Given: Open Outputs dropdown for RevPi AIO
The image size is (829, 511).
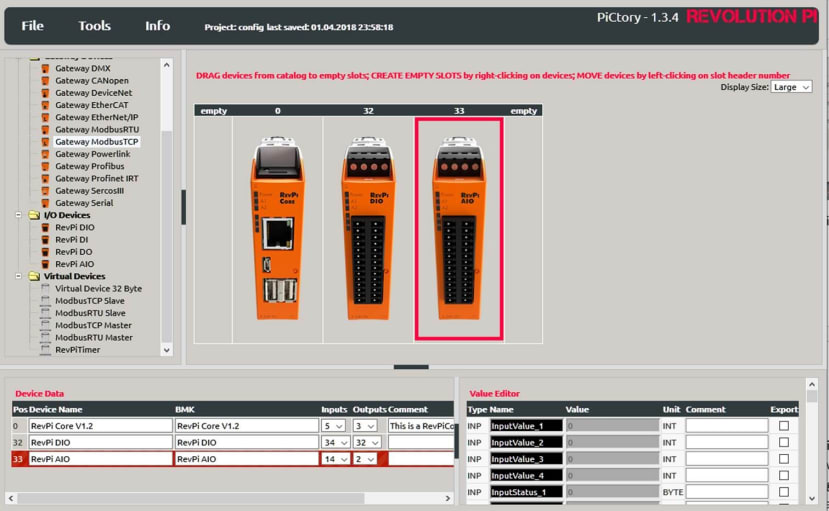Looking at the screenshot, I should coord(365,459).
